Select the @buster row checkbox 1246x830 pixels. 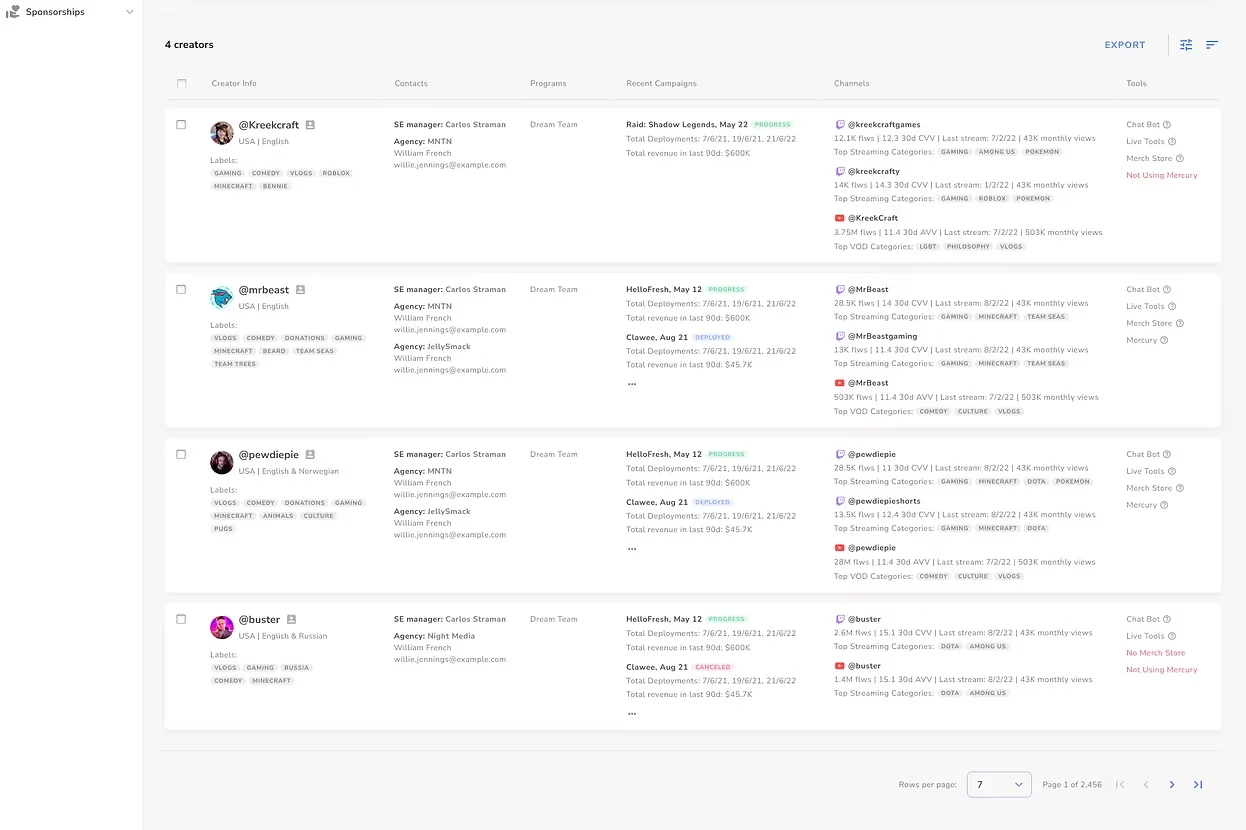pyautogui.click(x=181, y=619)
